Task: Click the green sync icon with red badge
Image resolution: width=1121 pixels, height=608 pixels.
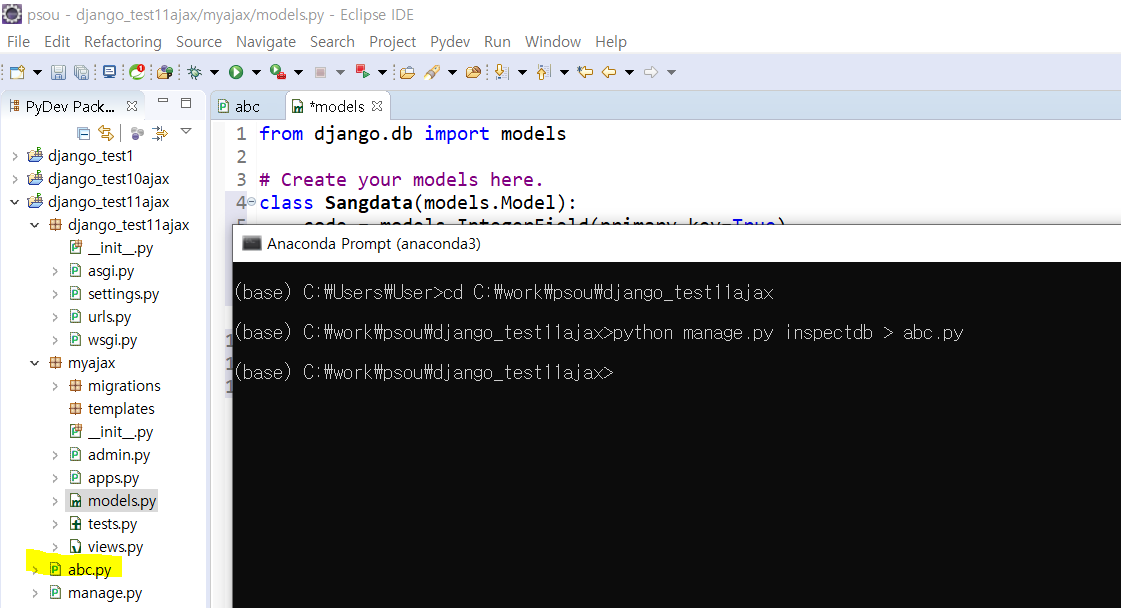Action: [x=137, y=72]
